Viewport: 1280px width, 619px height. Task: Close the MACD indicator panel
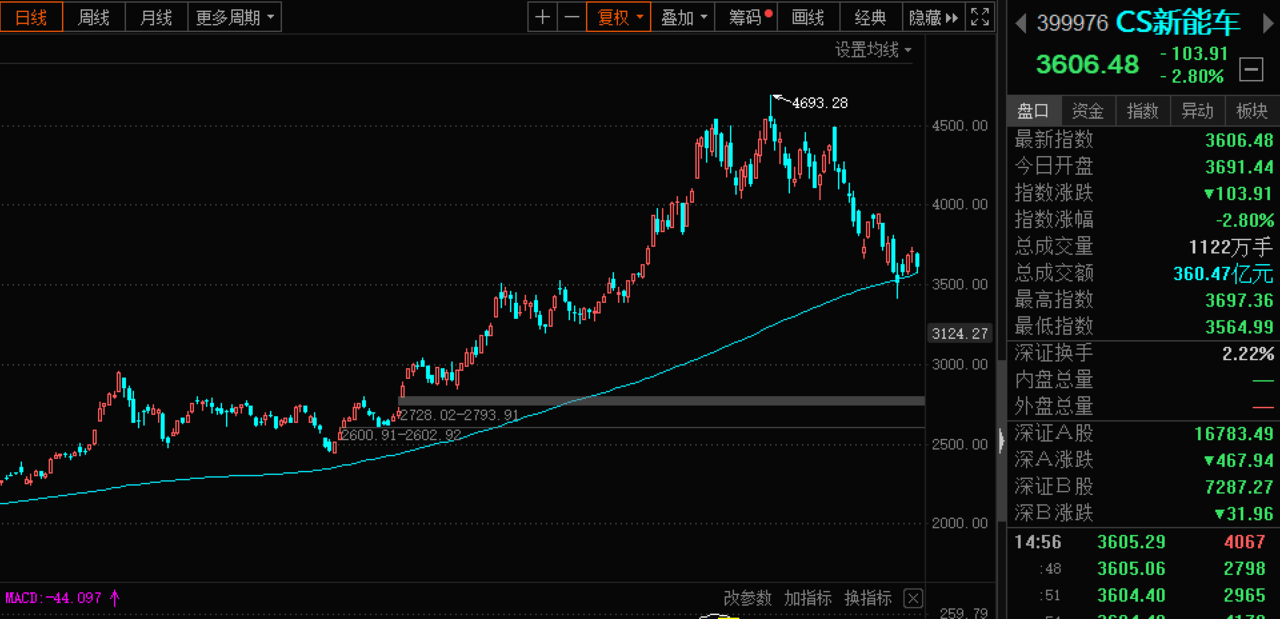pos(912,598)
